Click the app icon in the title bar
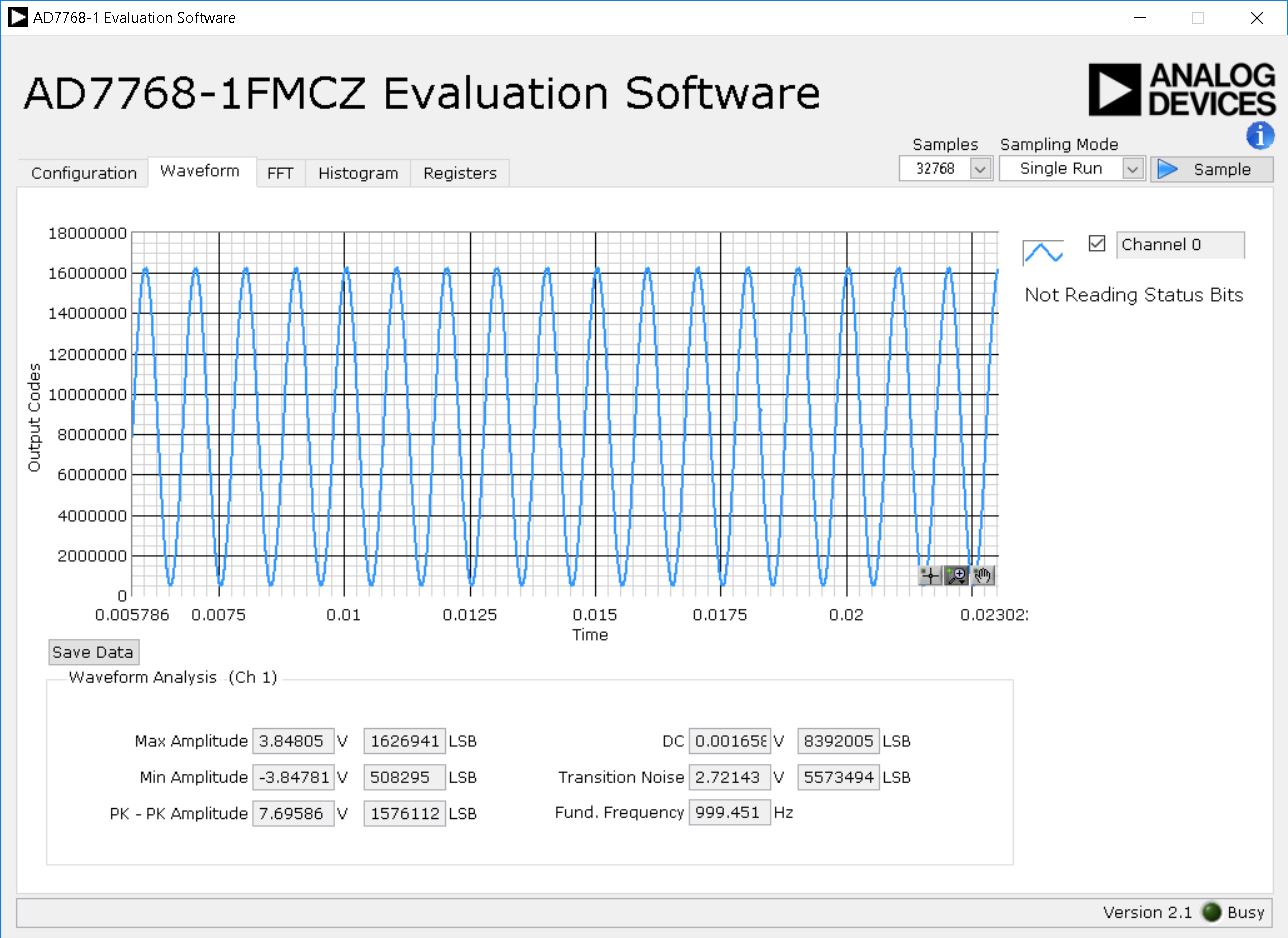This screenshot has height=938, width=1288. pos(18,17)
